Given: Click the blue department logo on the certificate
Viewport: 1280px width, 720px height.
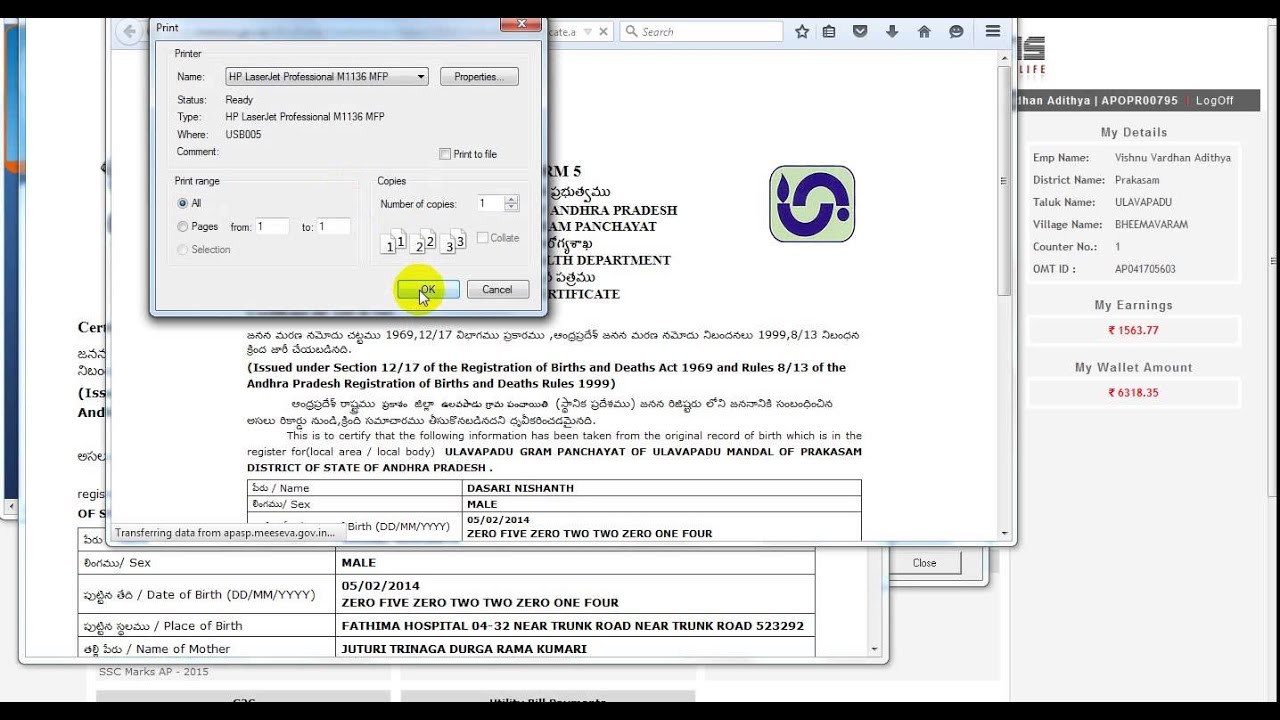Looking at the screenshot, I should 812,204.
